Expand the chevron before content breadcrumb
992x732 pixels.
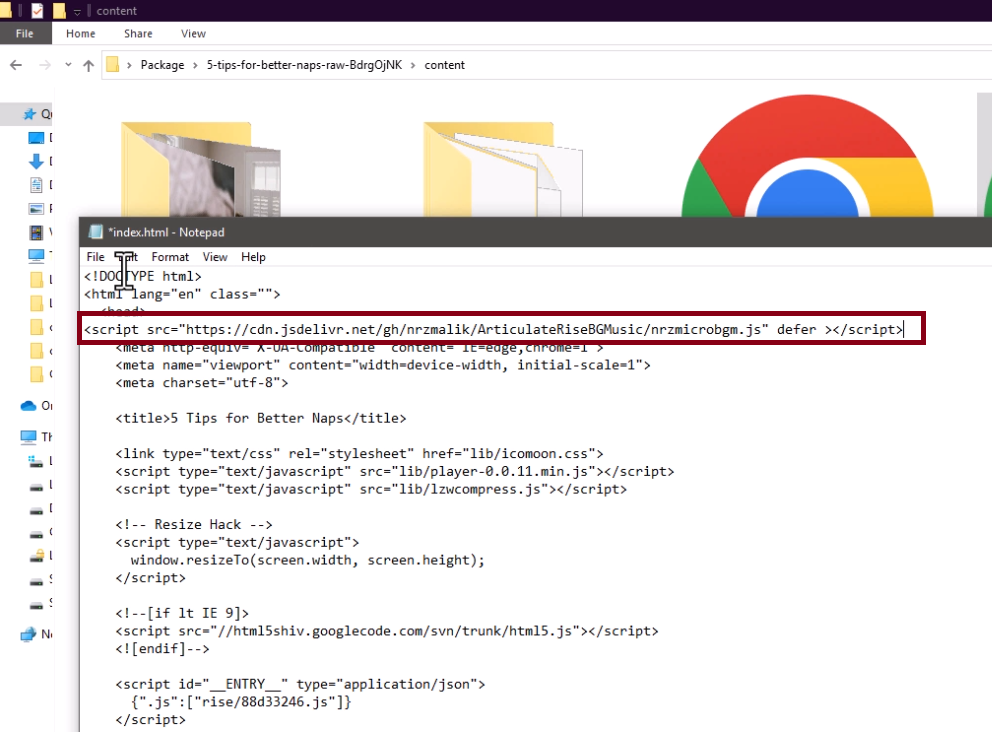coord(413,65)
